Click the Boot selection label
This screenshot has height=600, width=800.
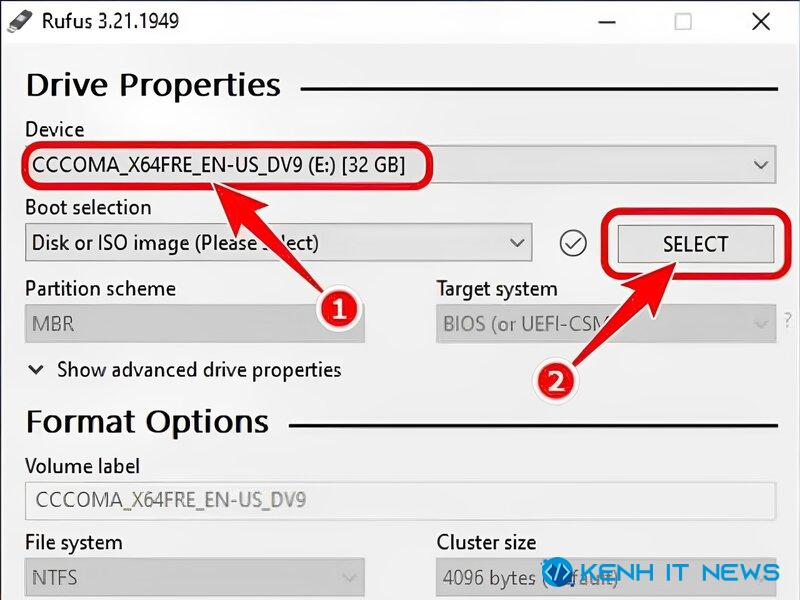click(88, 208)
